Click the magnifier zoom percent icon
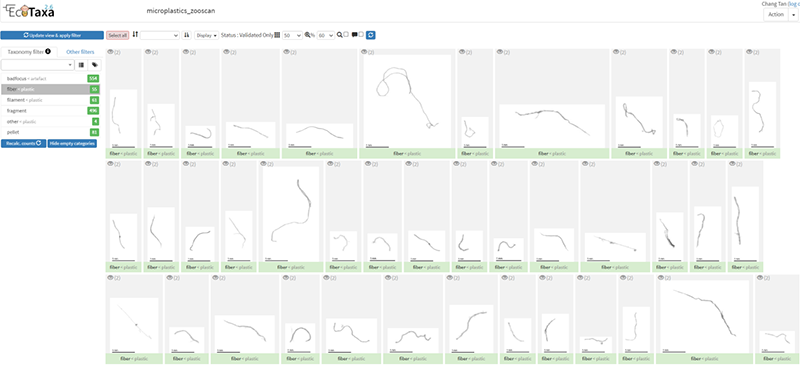 click(x=309, y=35)
